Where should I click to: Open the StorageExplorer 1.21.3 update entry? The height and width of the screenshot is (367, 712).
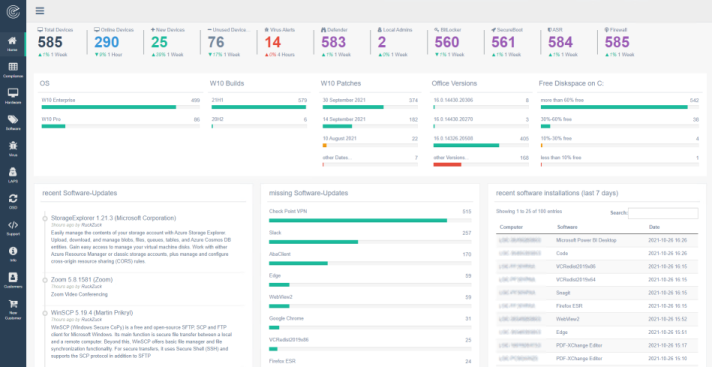(114, 218)
